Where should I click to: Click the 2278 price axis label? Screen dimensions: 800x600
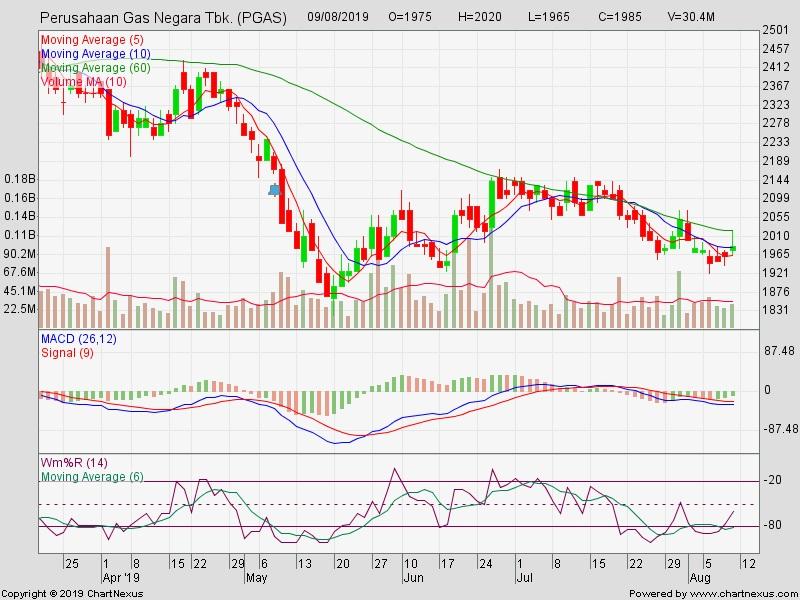(x=776, y=123)
